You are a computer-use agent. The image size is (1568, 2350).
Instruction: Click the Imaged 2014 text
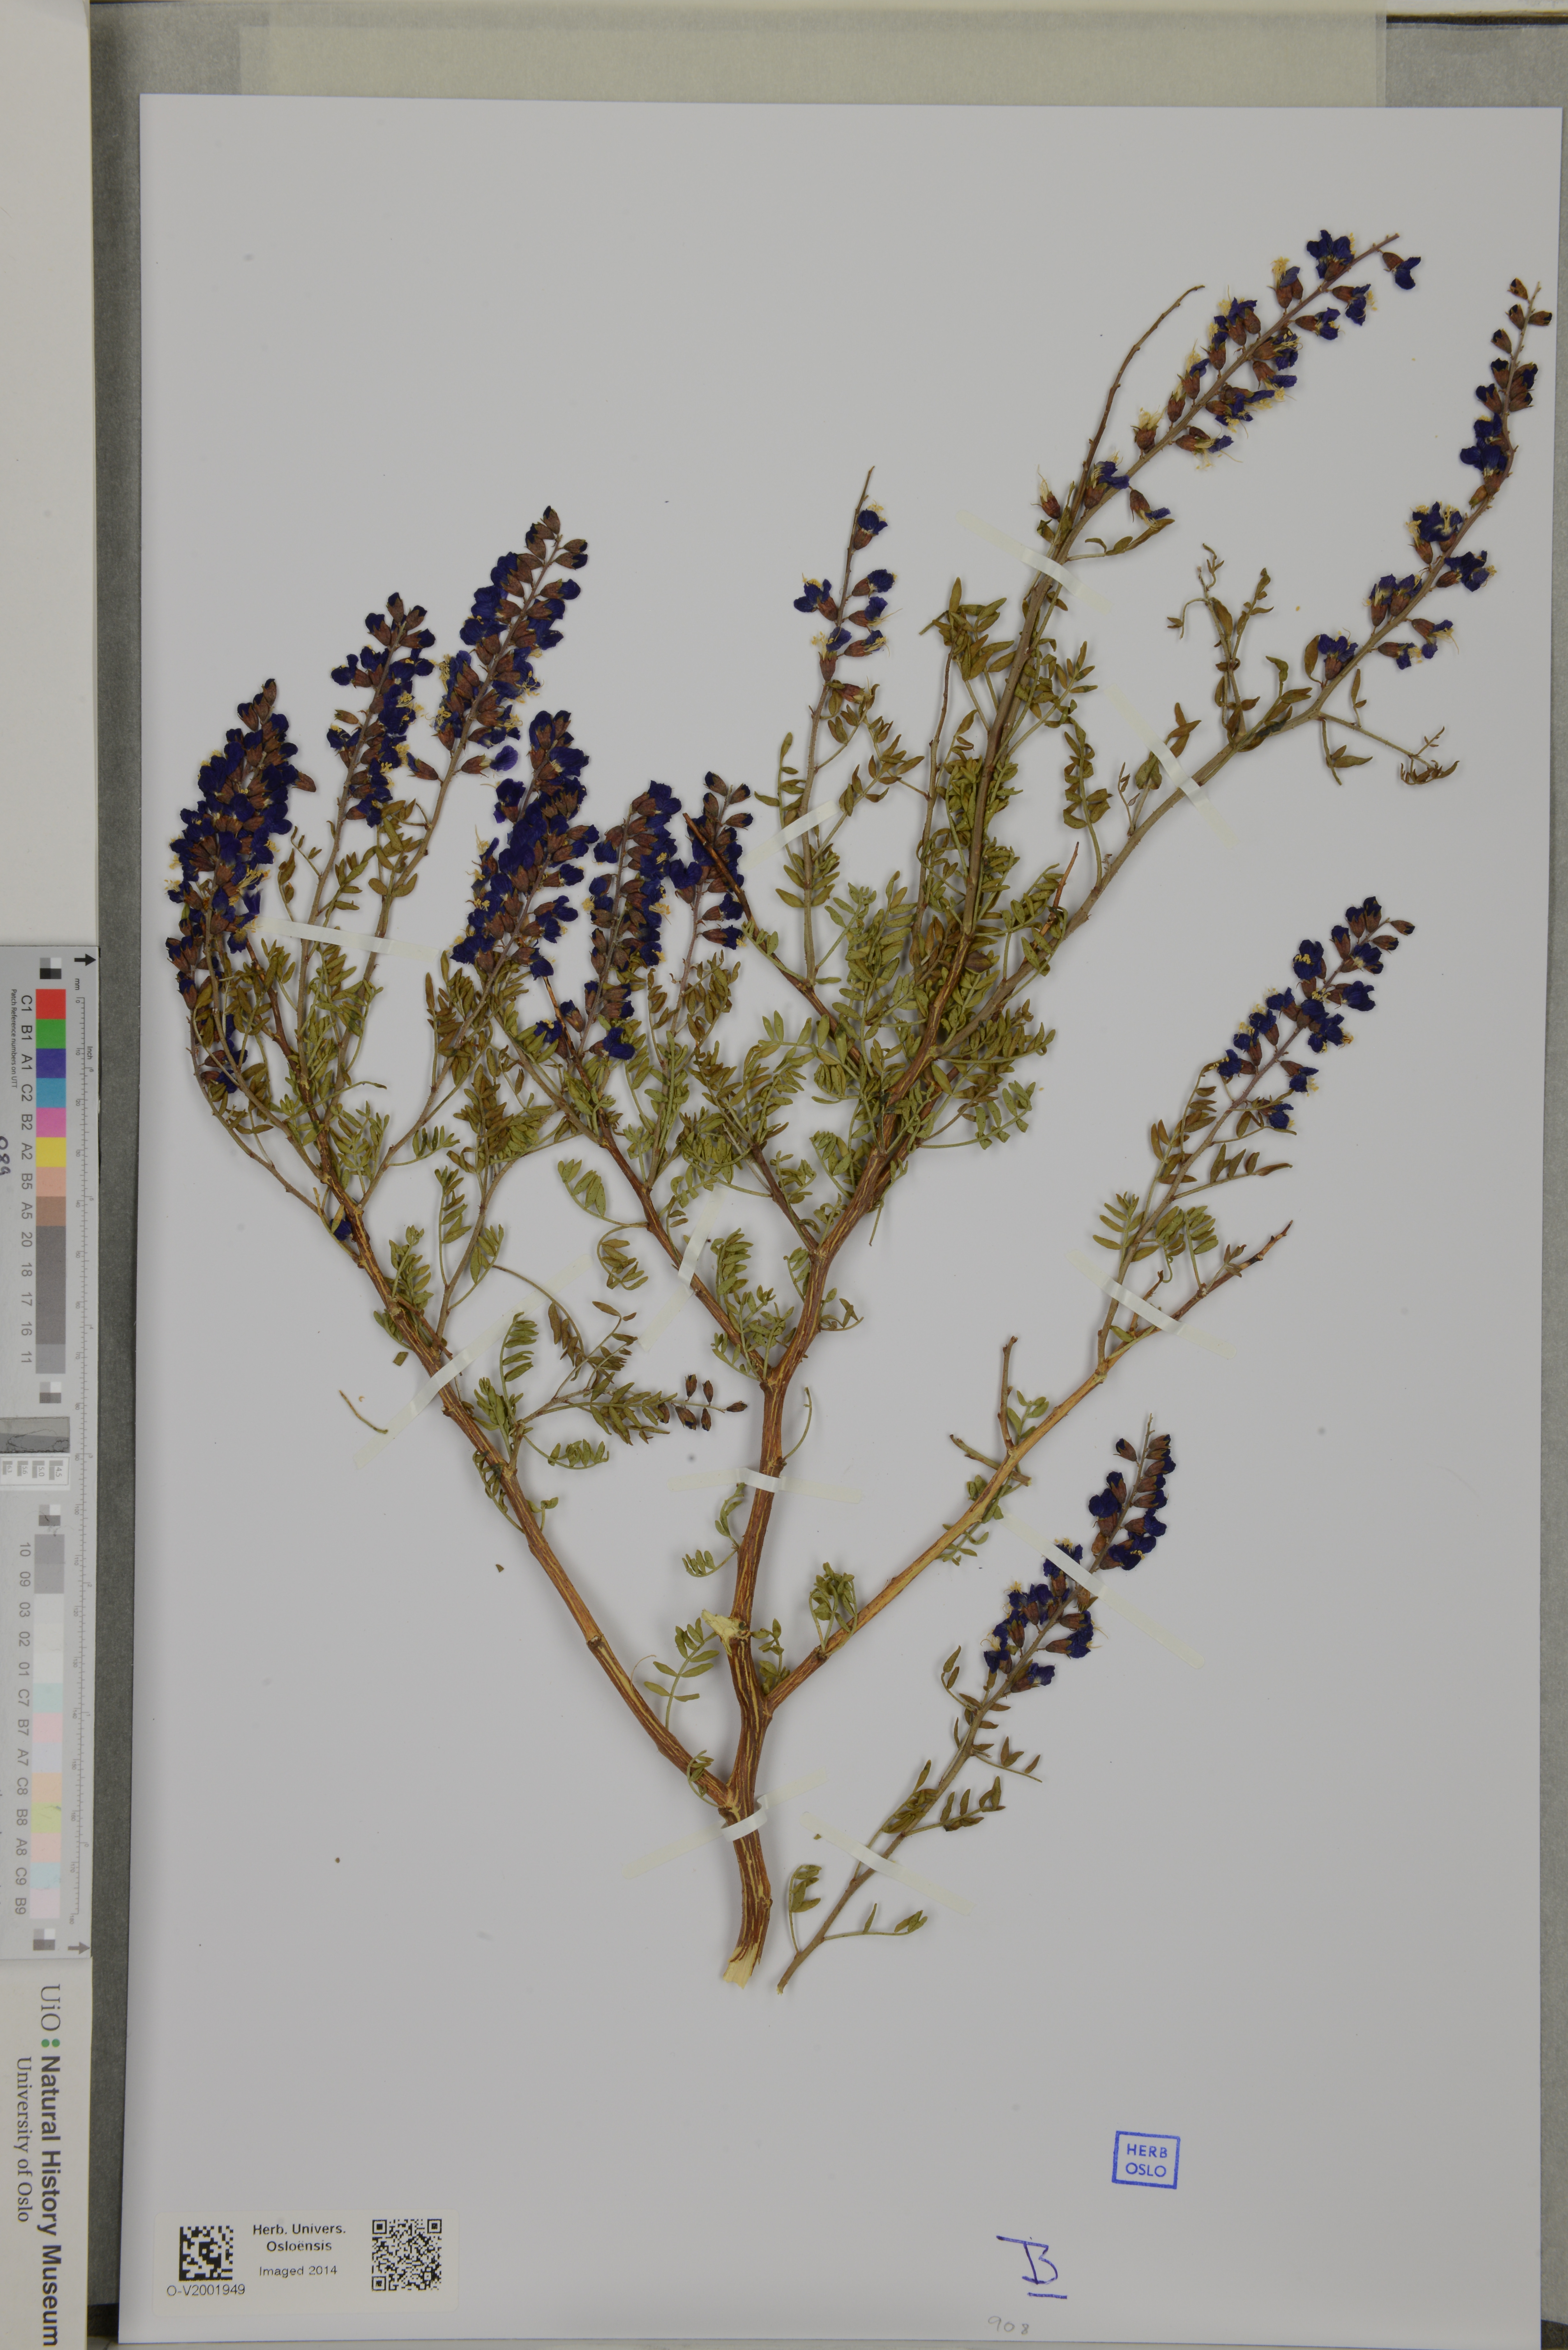pos(298,2271)
